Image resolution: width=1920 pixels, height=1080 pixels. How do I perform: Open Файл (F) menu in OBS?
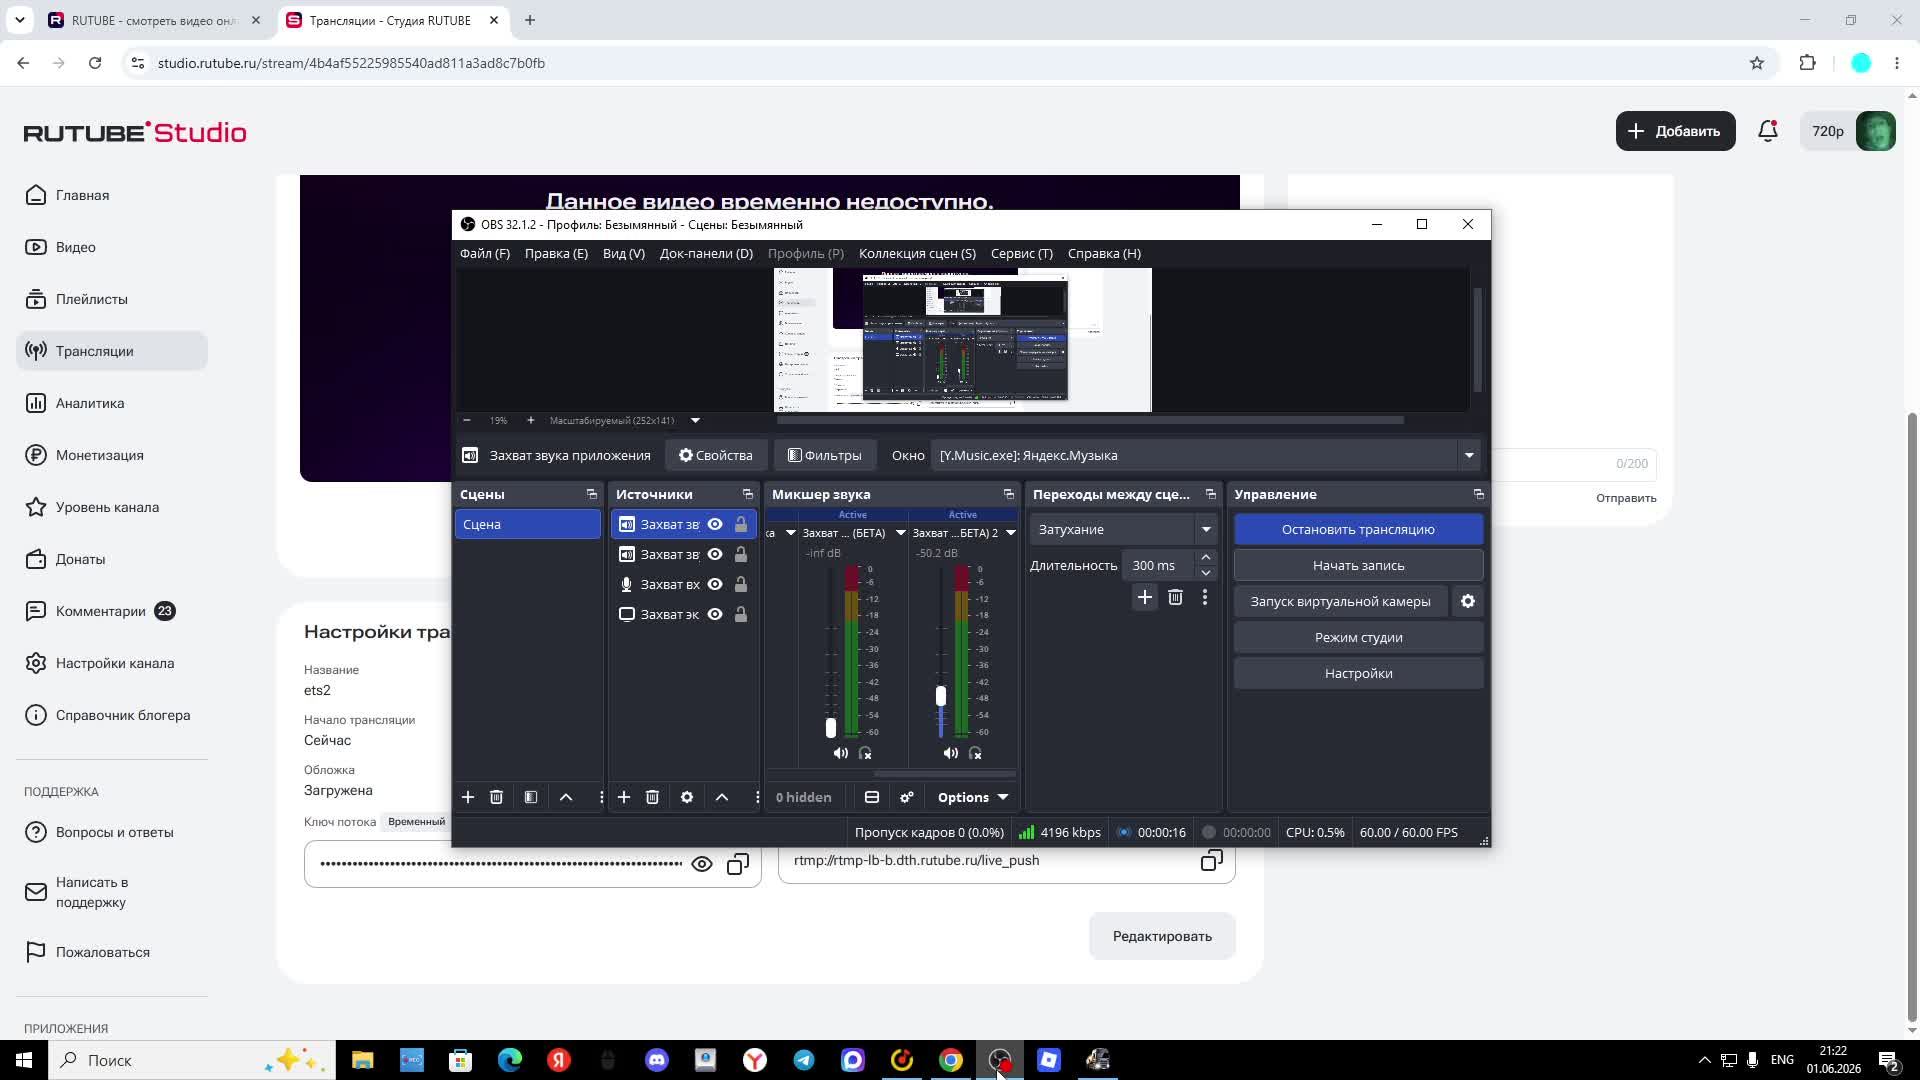[x=485, y=254]
